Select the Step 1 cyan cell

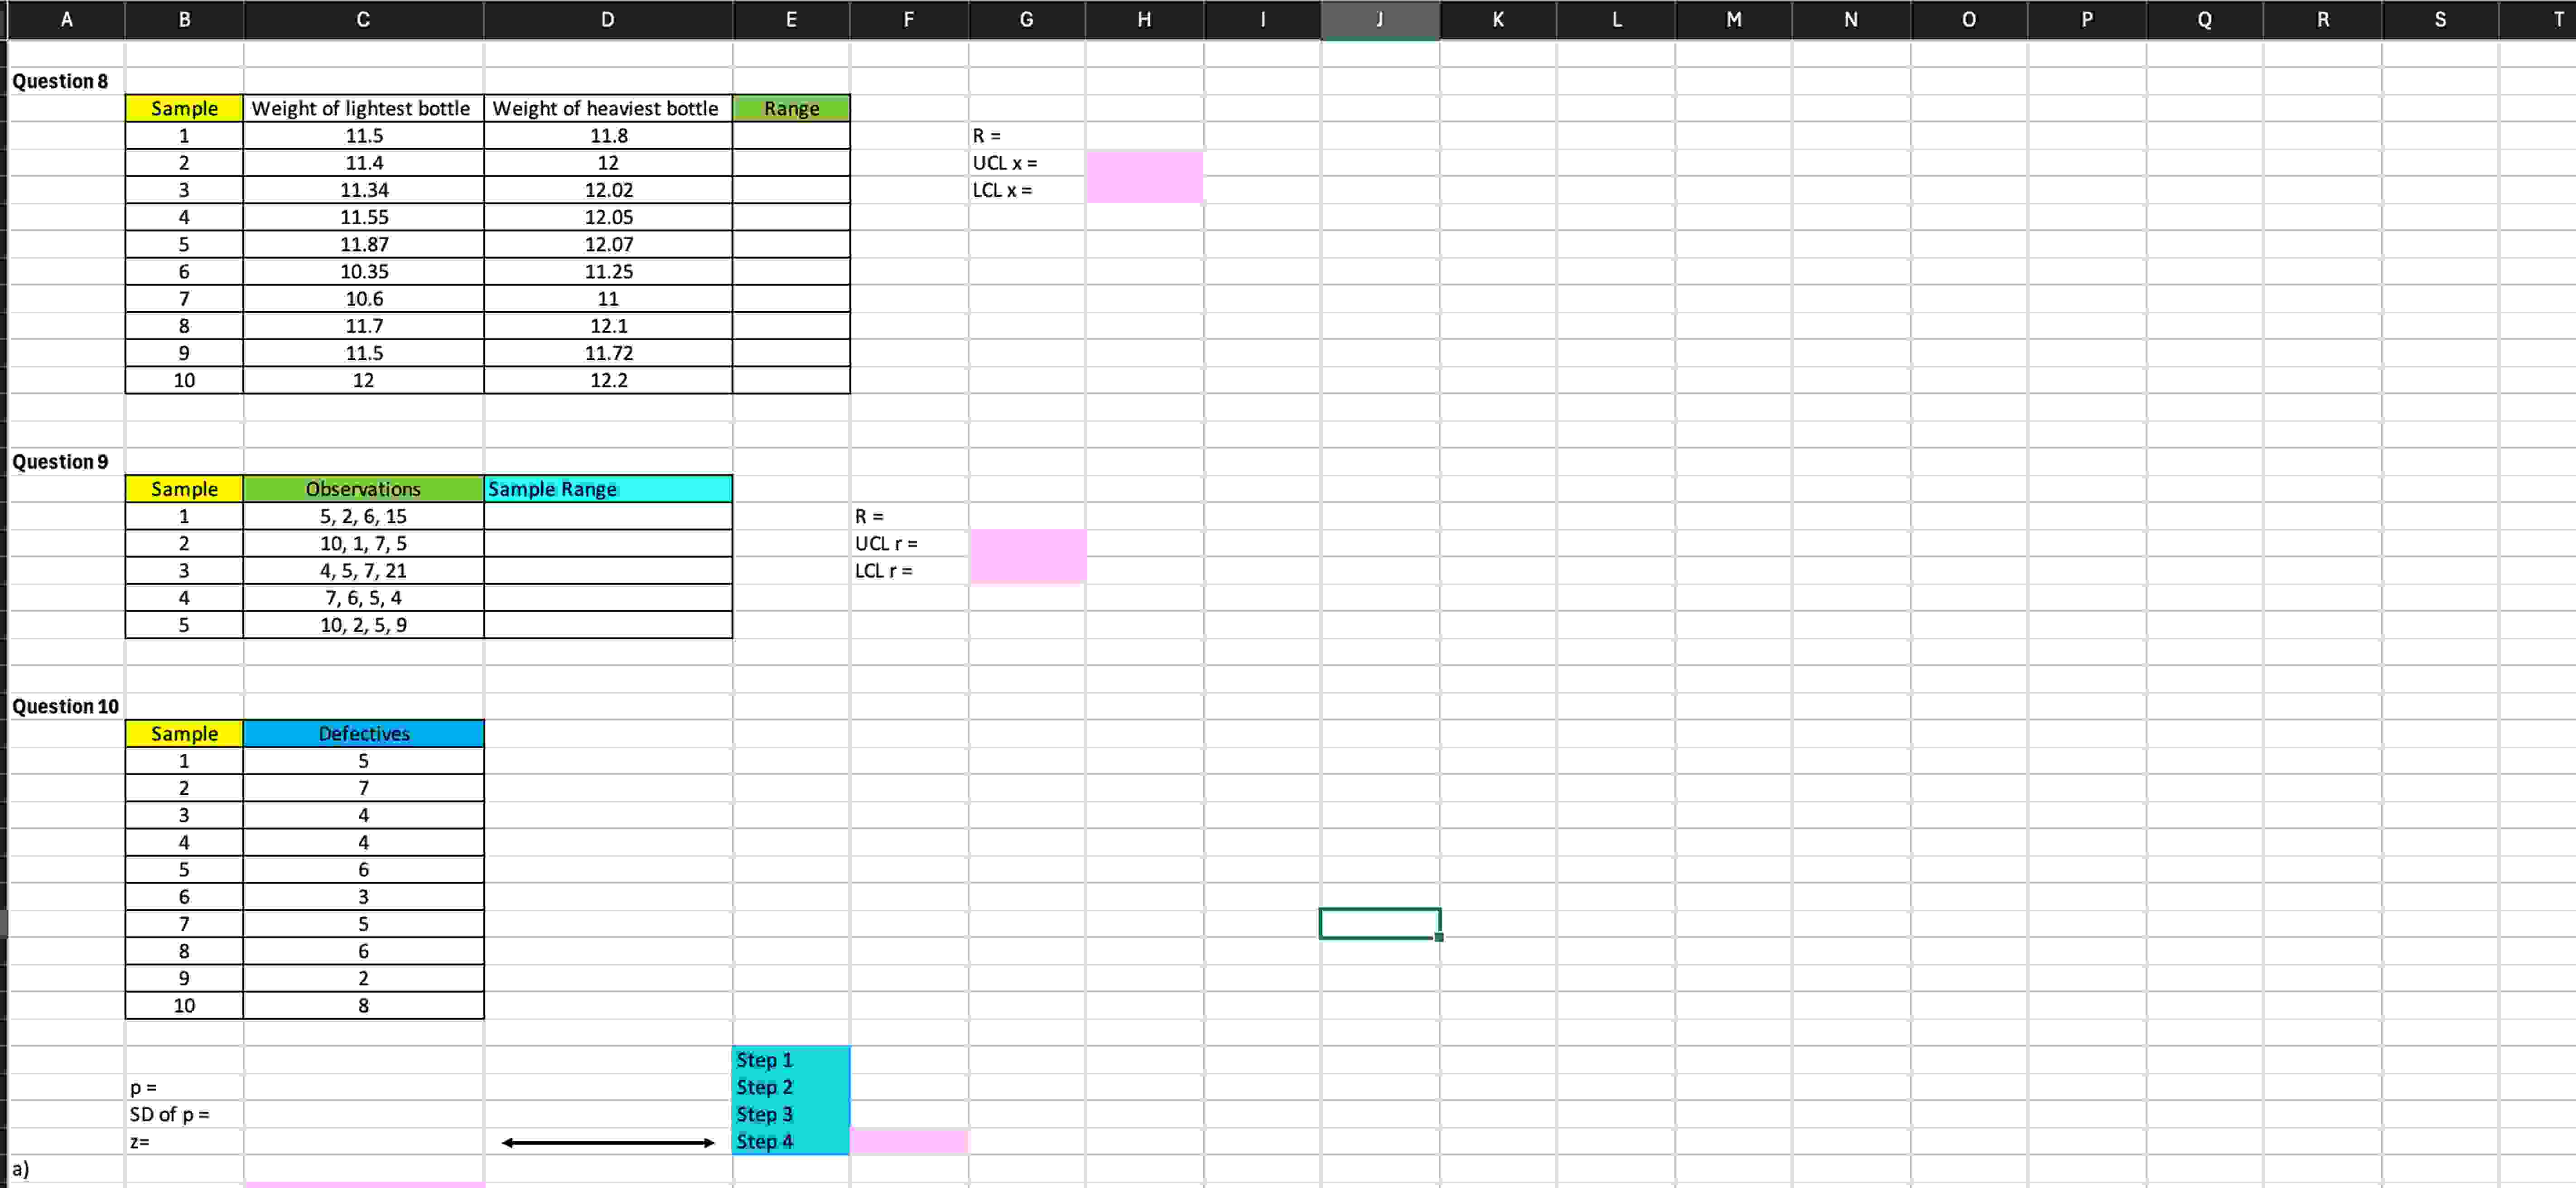click(791, 1060)
